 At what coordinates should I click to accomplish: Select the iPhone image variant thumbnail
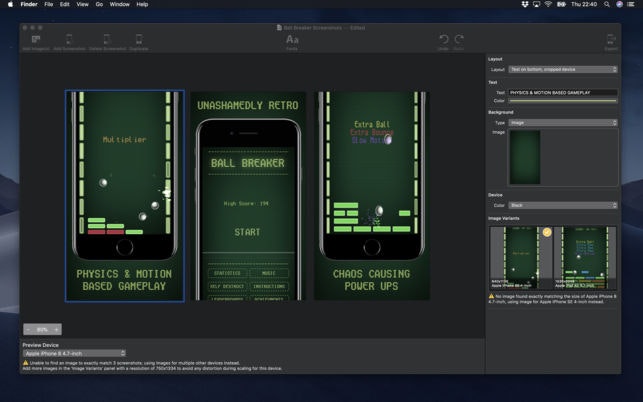coord(521,258)
